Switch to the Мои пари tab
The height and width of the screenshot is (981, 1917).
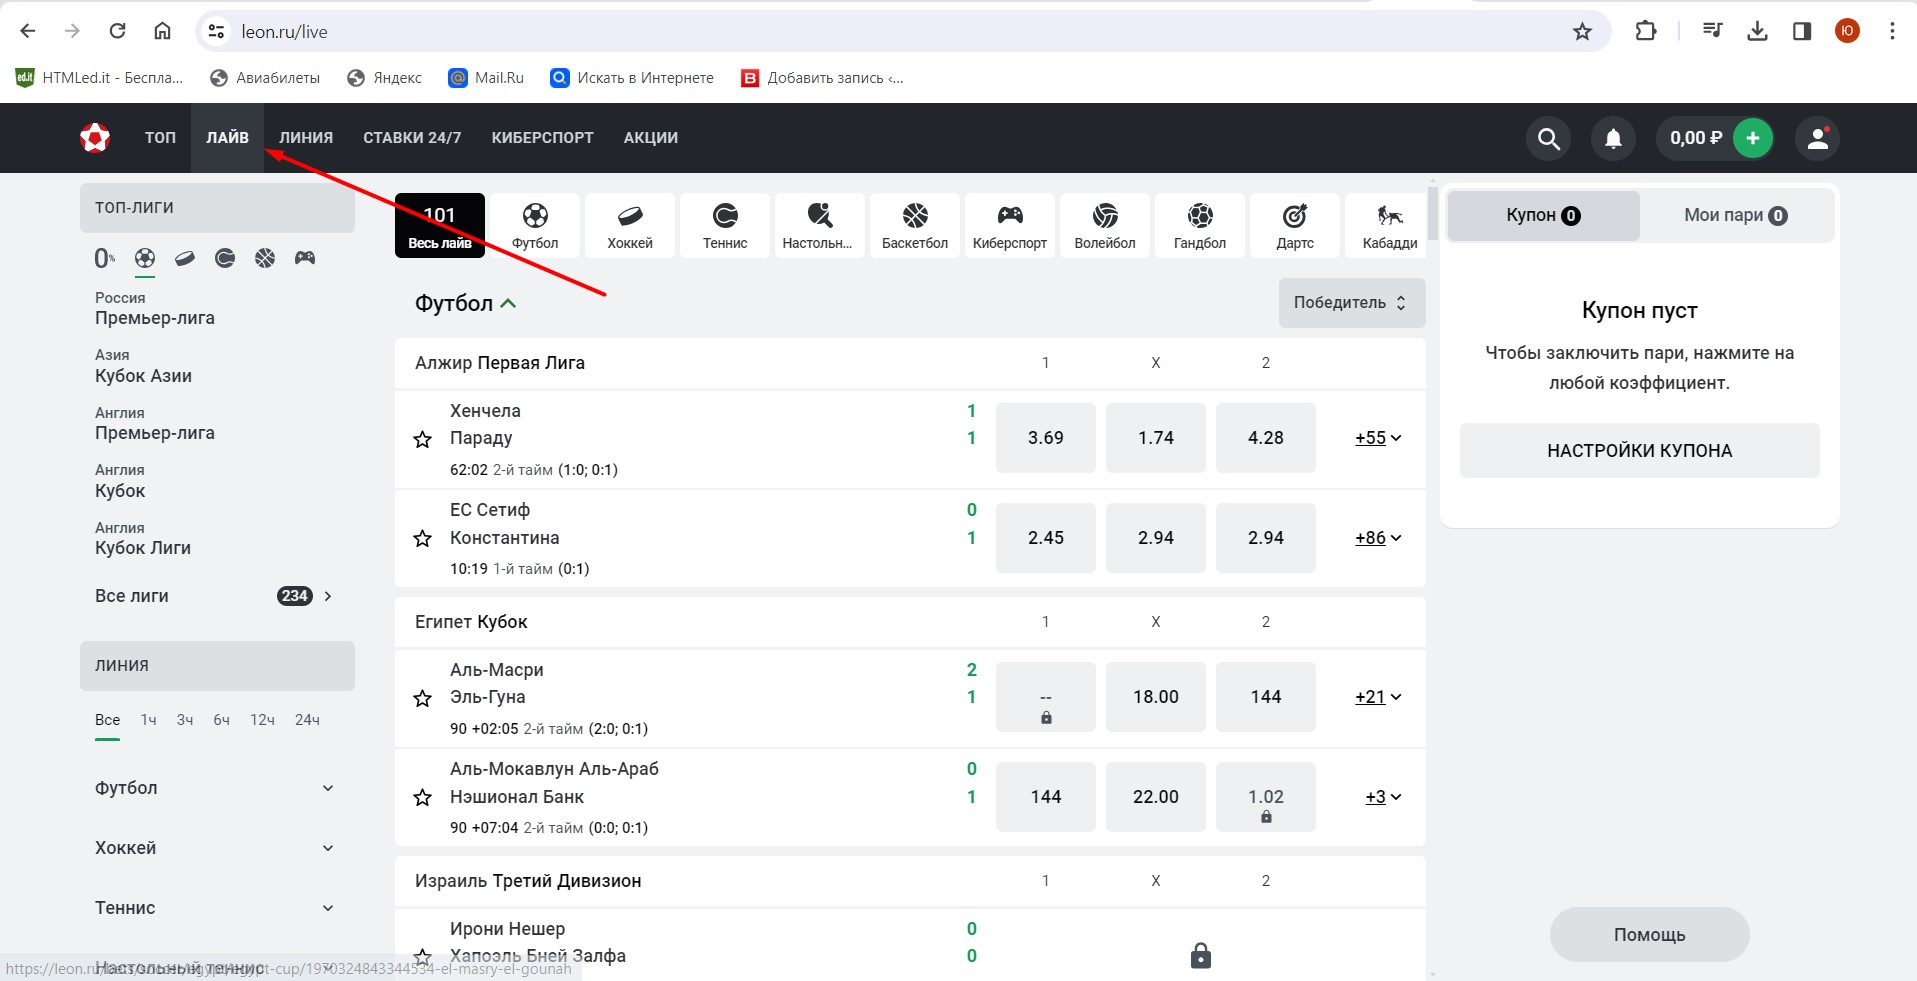(x=1735, y=215)
